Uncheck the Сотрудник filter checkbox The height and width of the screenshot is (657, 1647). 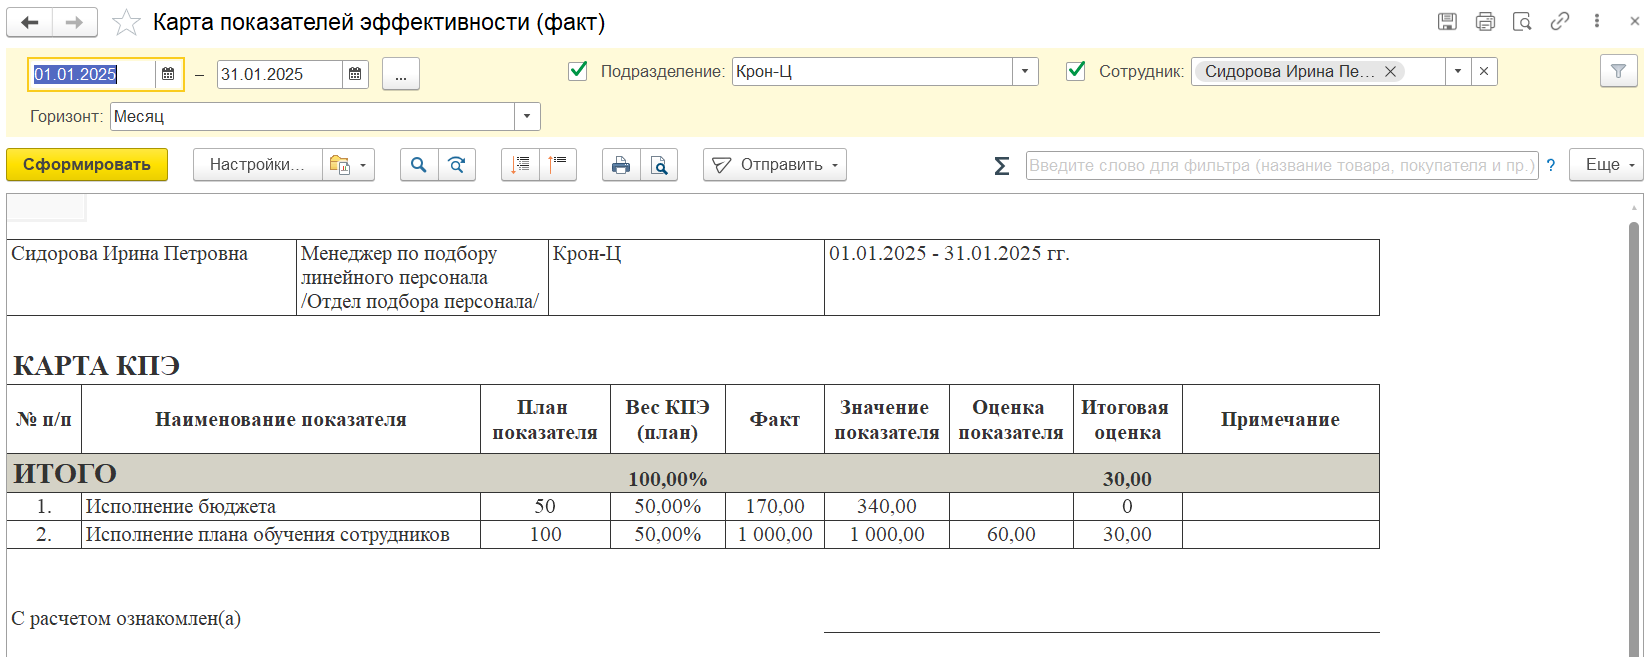point(1076,71)
